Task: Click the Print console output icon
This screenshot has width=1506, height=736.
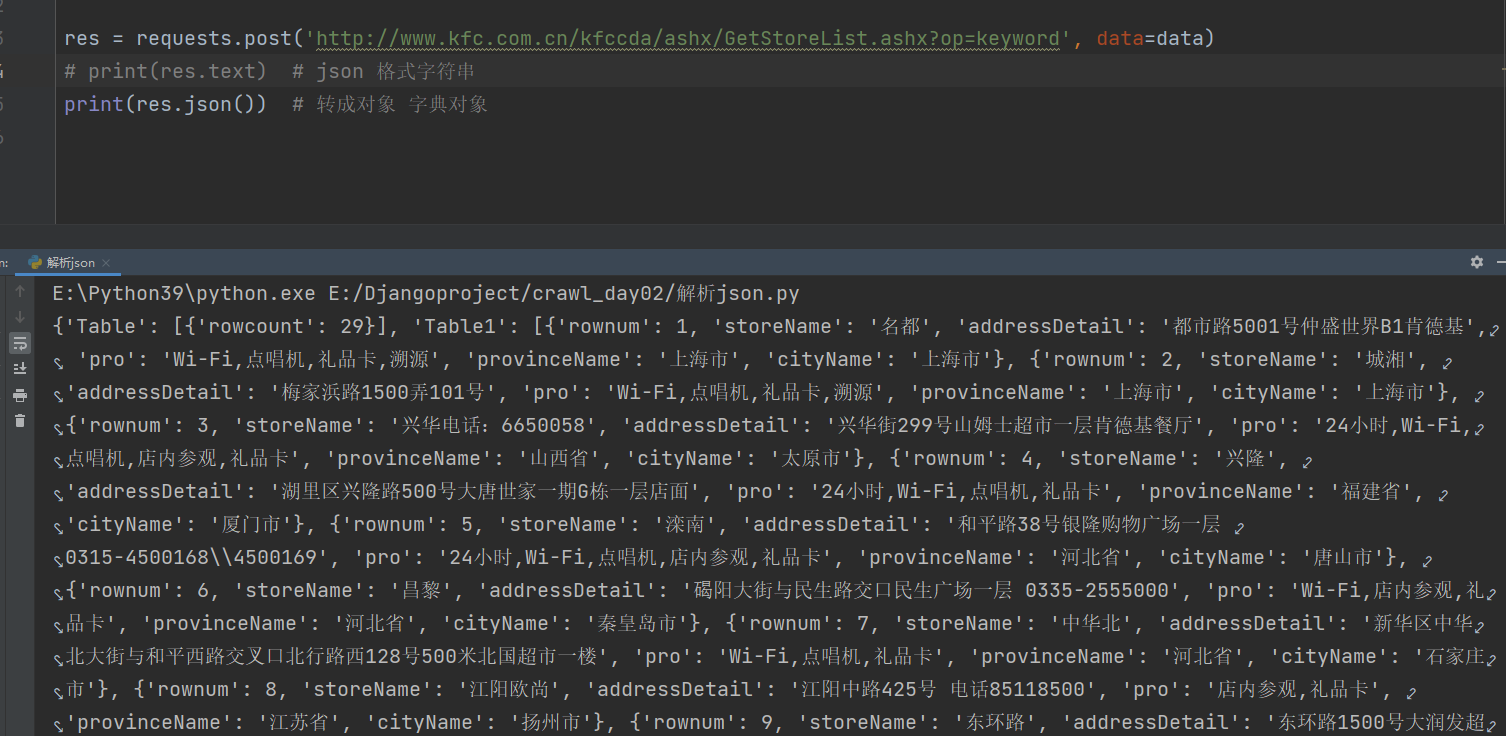Action: [19, 395]
